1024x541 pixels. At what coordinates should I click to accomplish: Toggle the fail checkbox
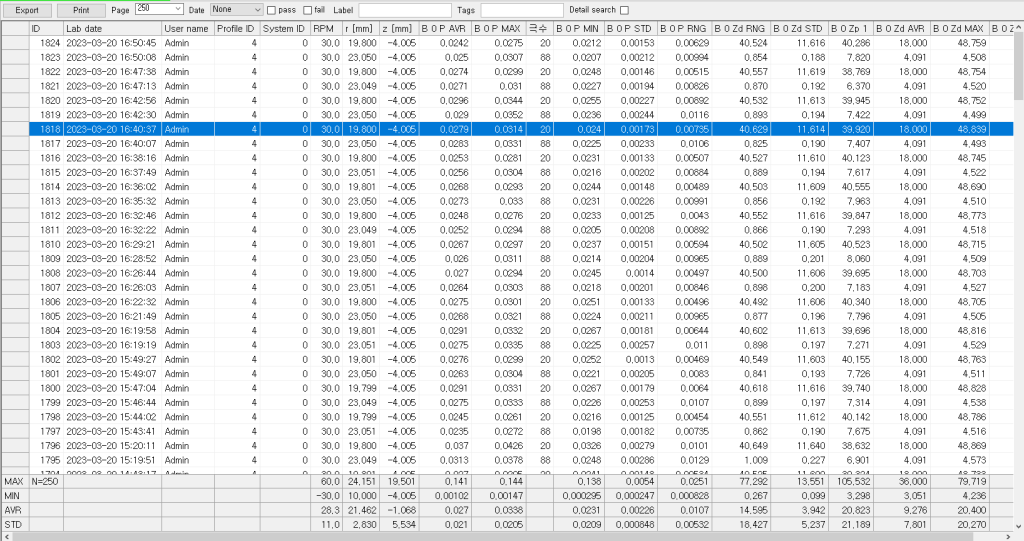coord(306,10)
